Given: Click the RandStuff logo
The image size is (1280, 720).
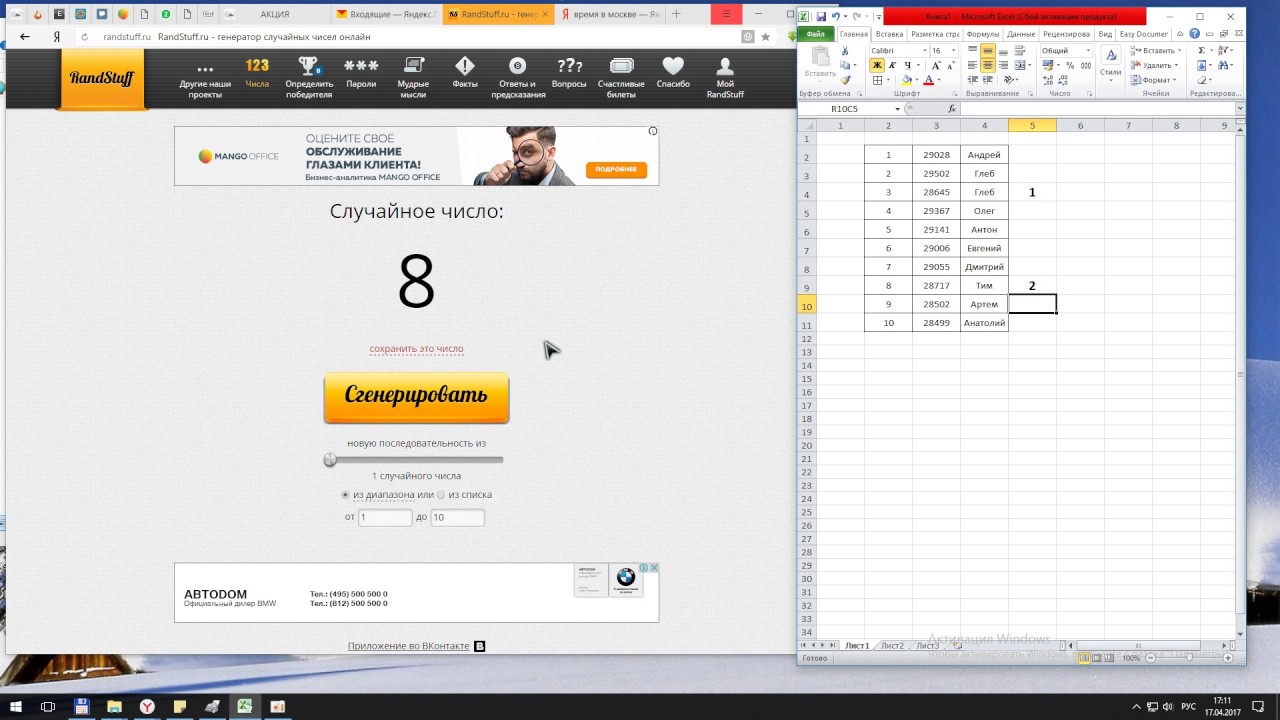Looking at the screenshot, I should click(x=102, y=78).
